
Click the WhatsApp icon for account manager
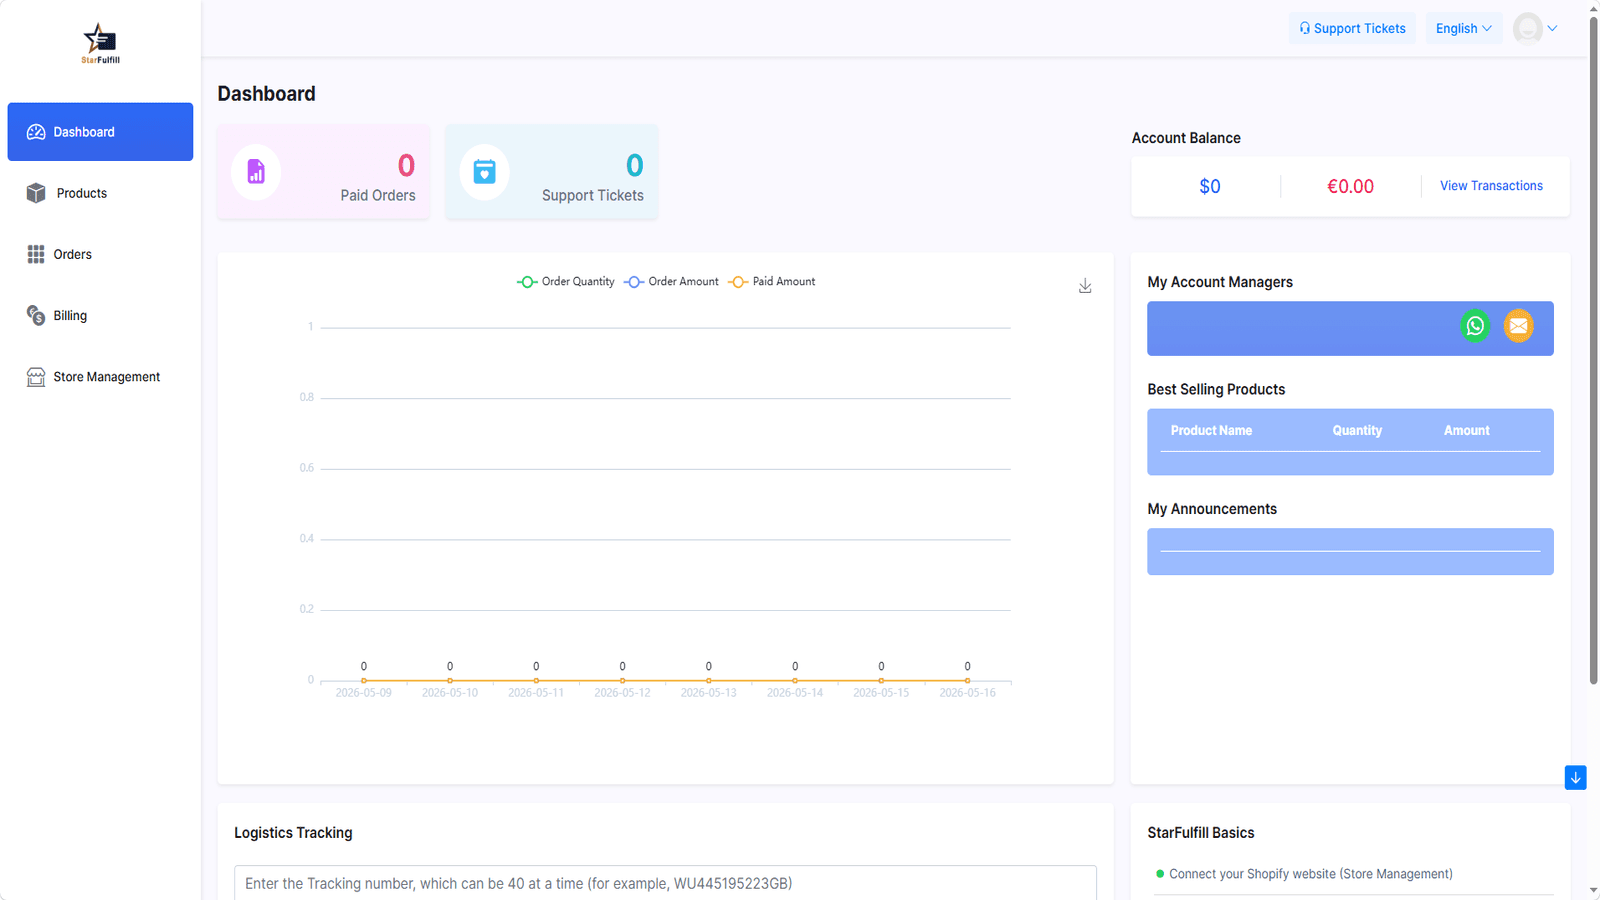point(1475,326)
